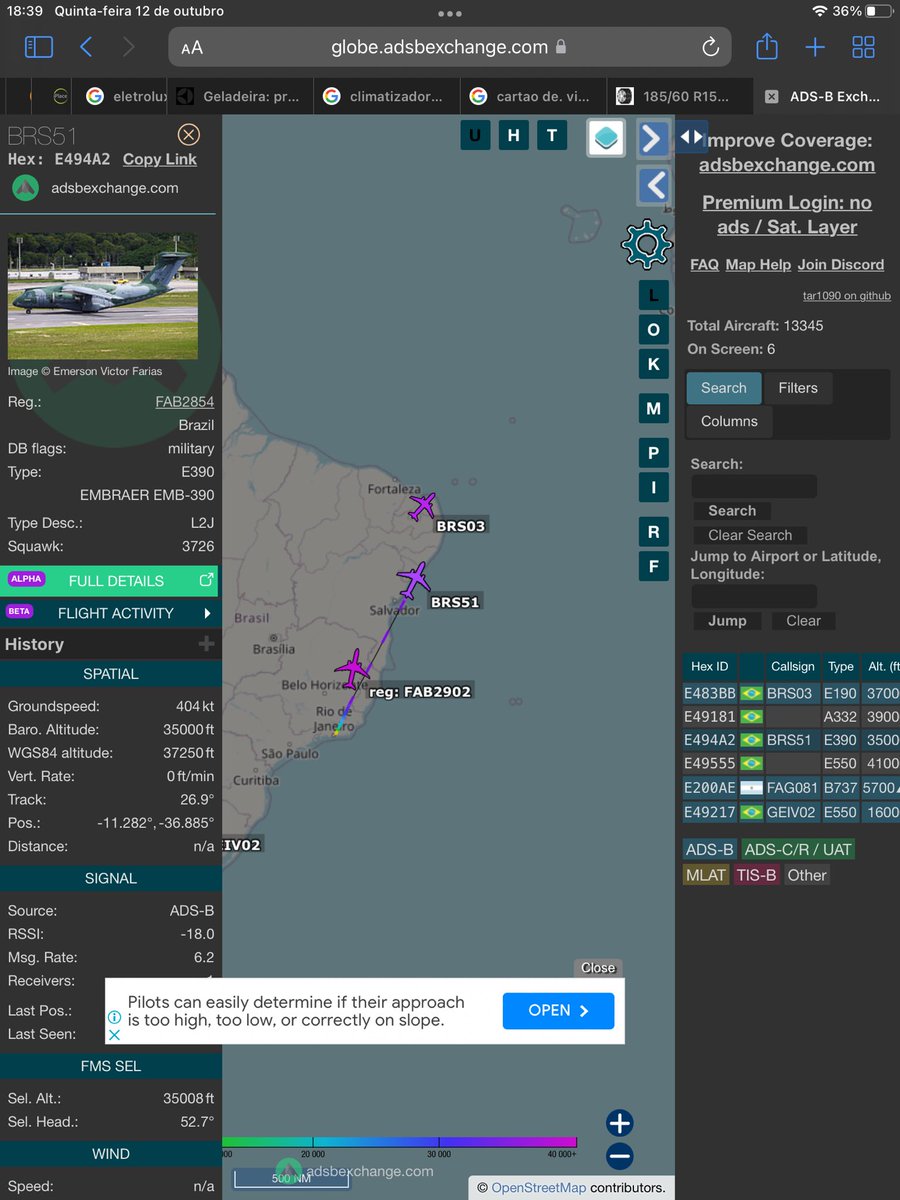Screen dimensions: 900x1200
Task: Switch to the Geladeira Safari tab
Action: 239,97
